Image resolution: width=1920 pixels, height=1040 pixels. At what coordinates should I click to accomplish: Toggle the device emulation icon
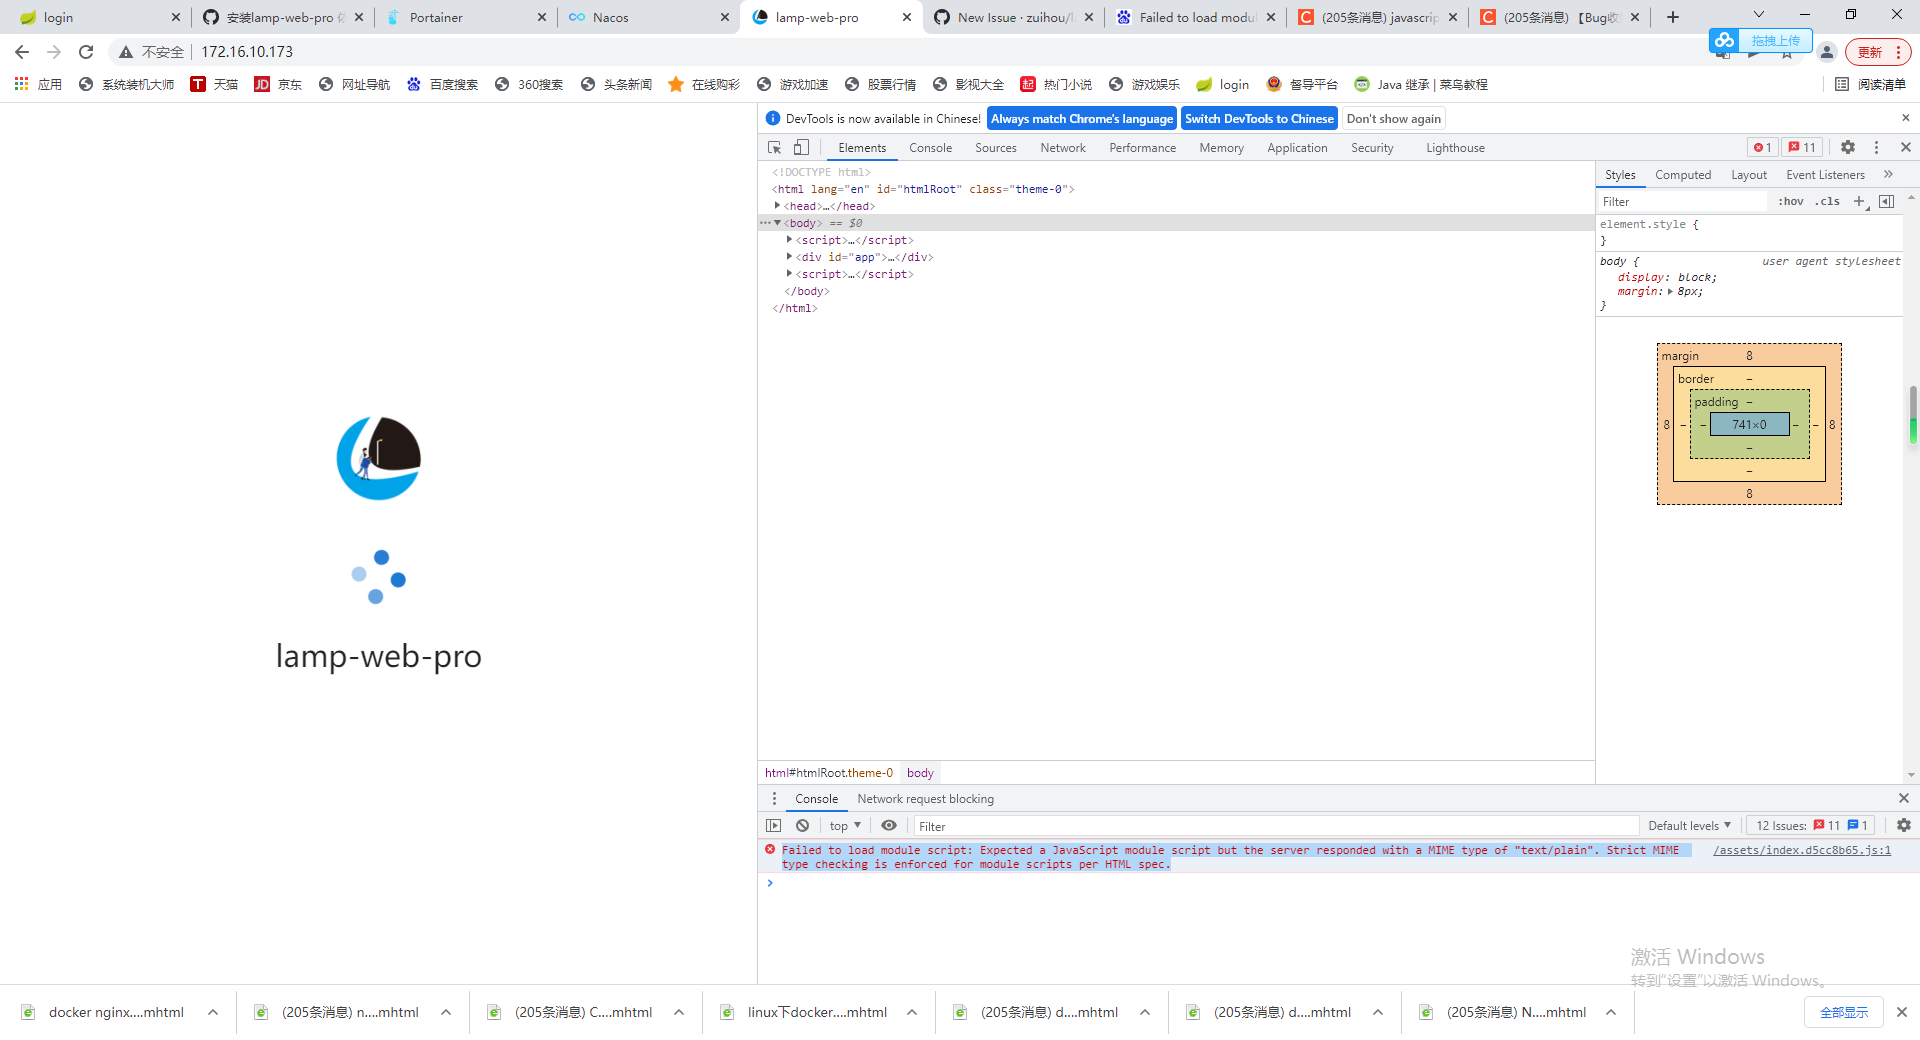point(800,147)
